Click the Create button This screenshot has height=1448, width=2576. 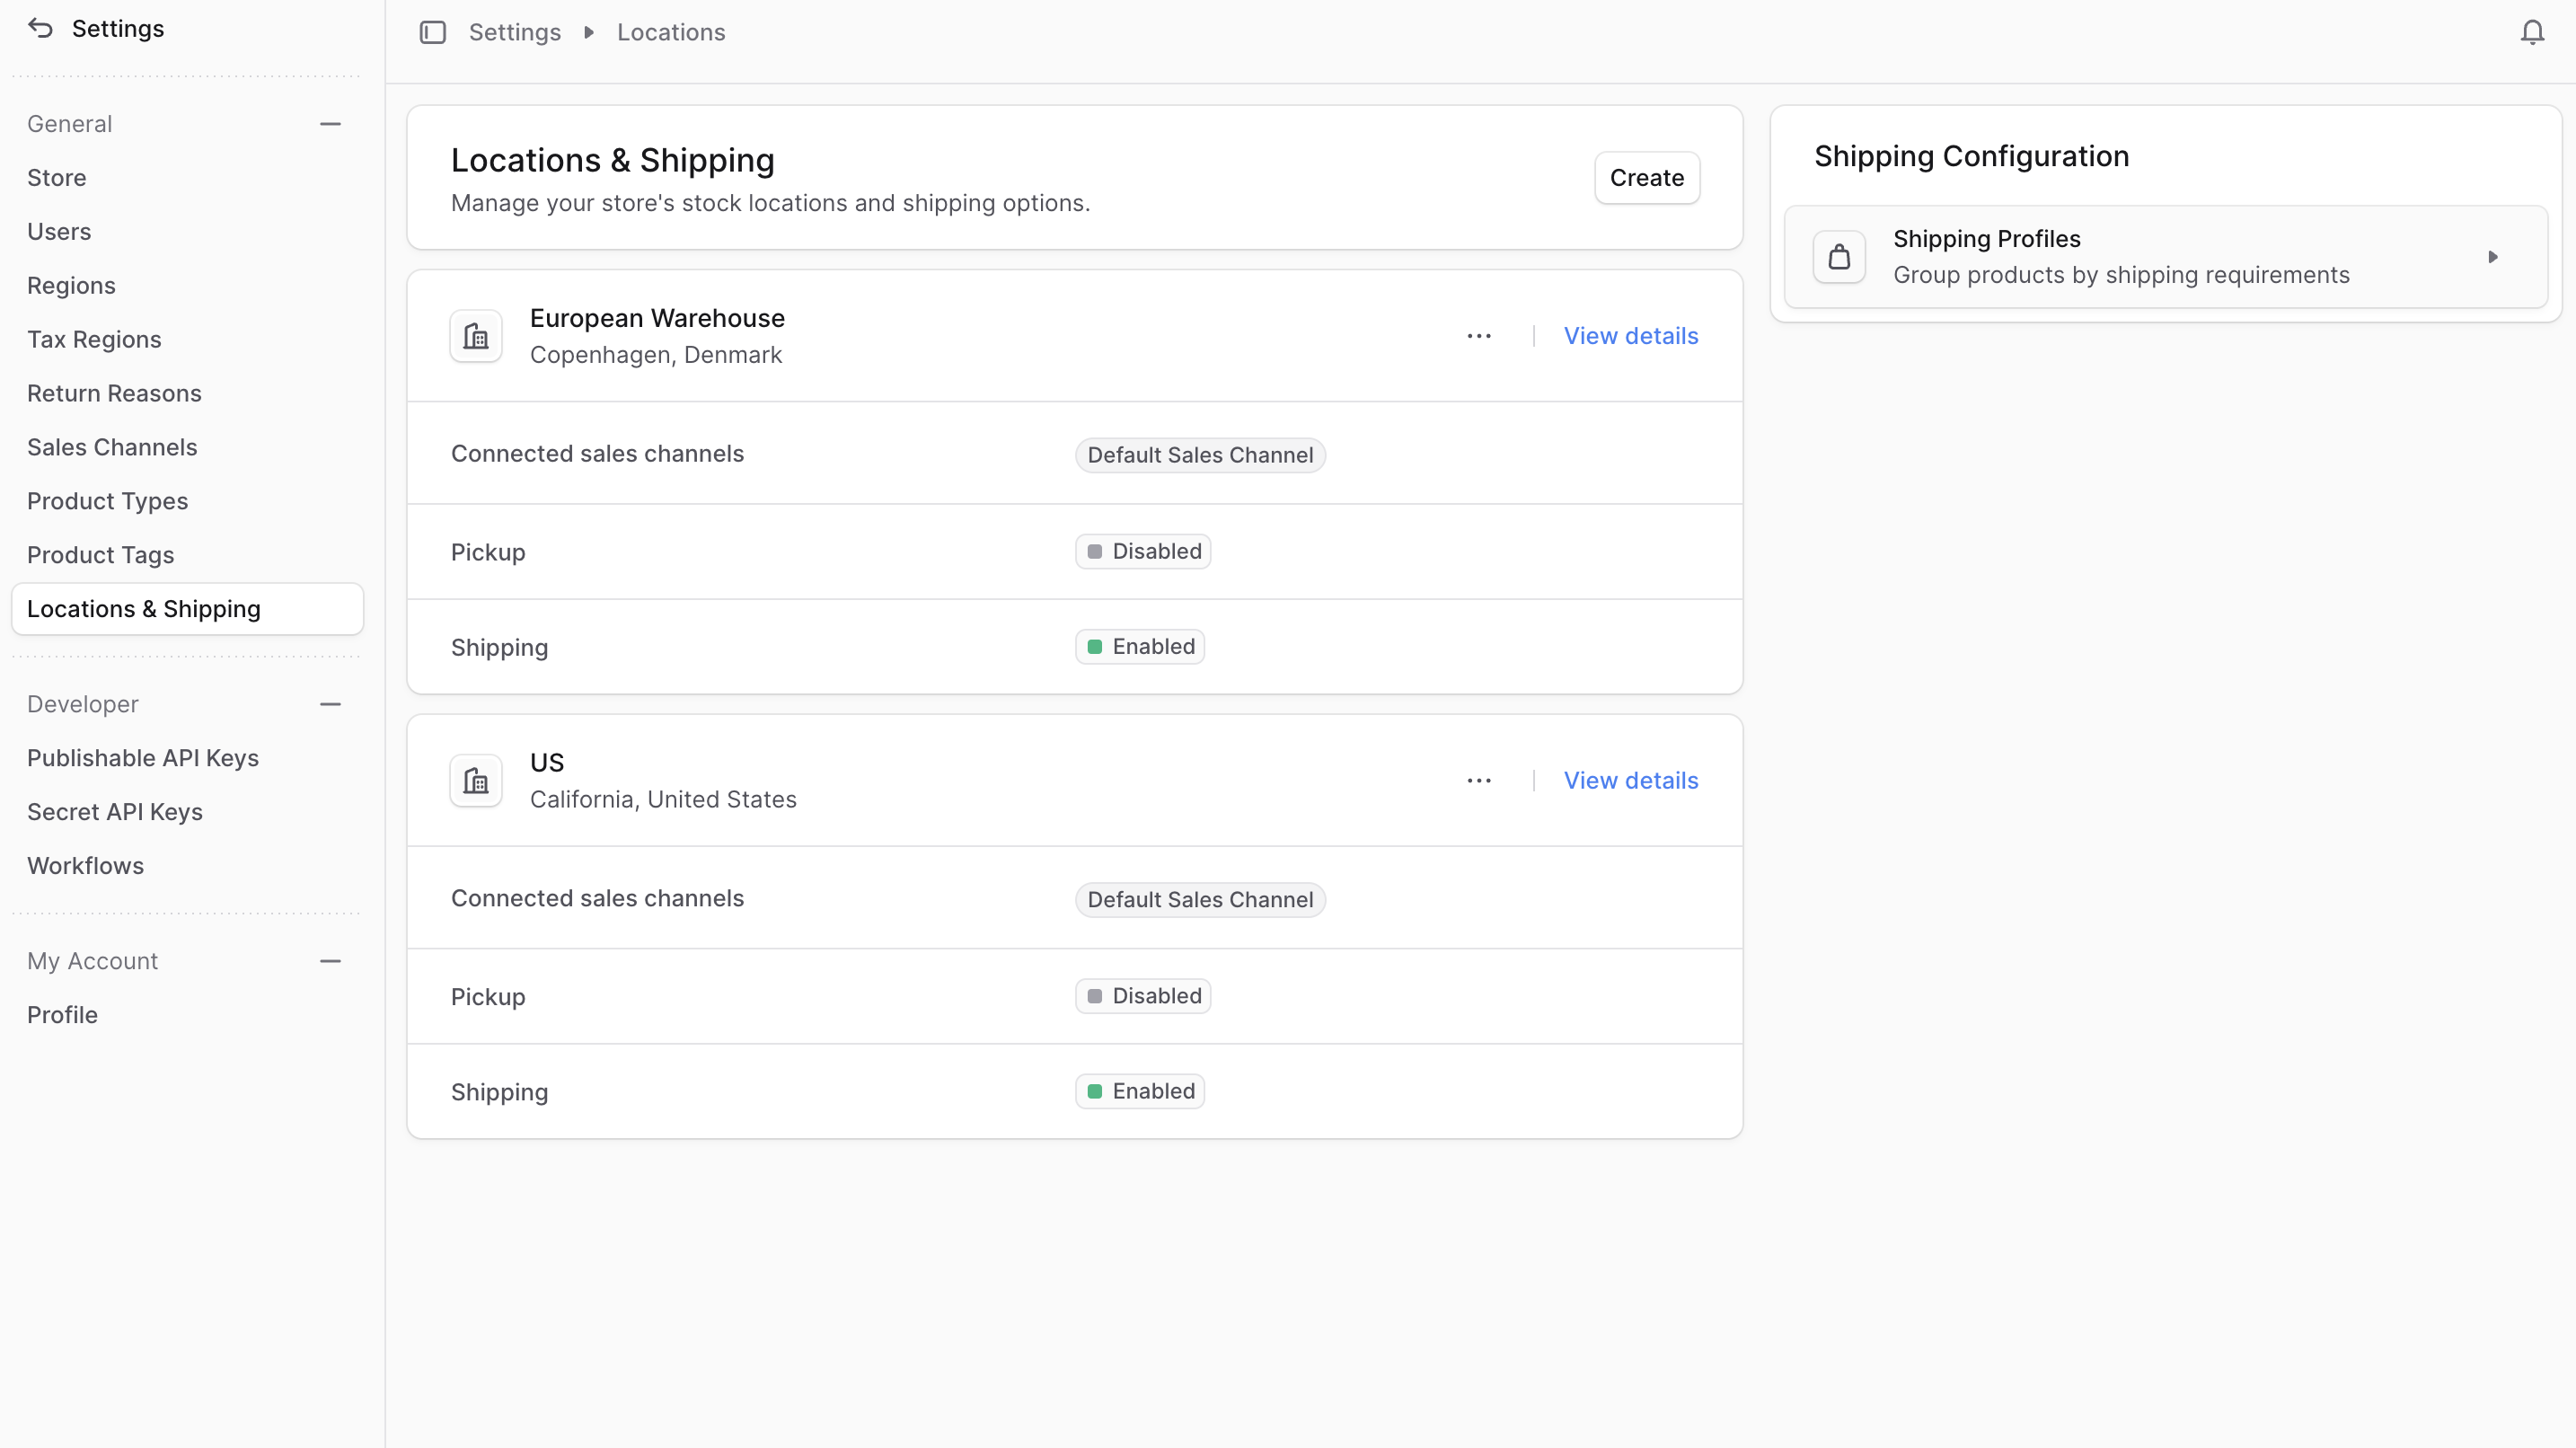click(1646, 177)
